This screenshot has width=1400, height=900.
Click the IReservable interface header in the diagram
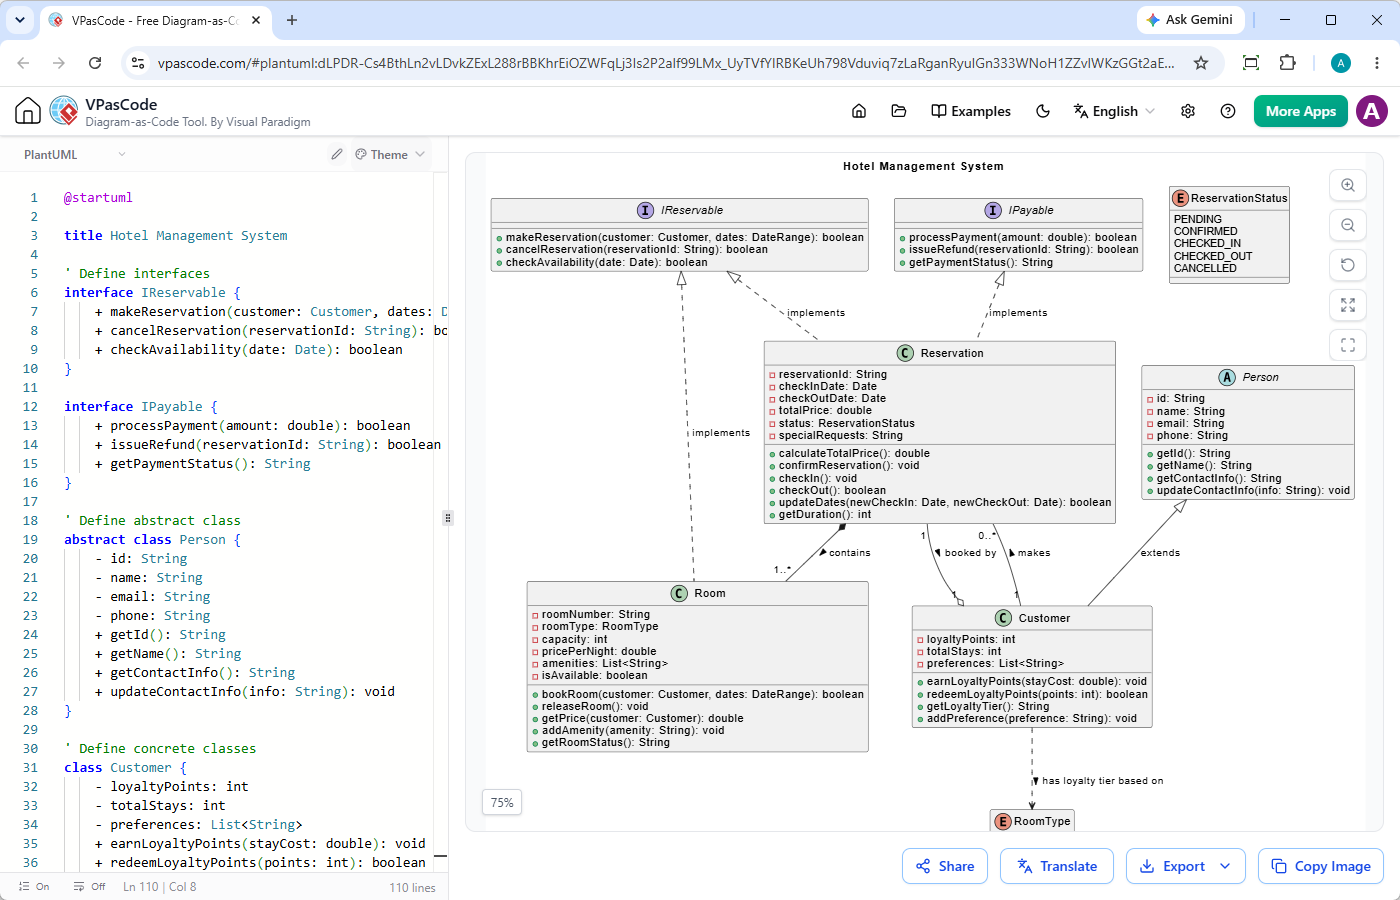point(680,210)
